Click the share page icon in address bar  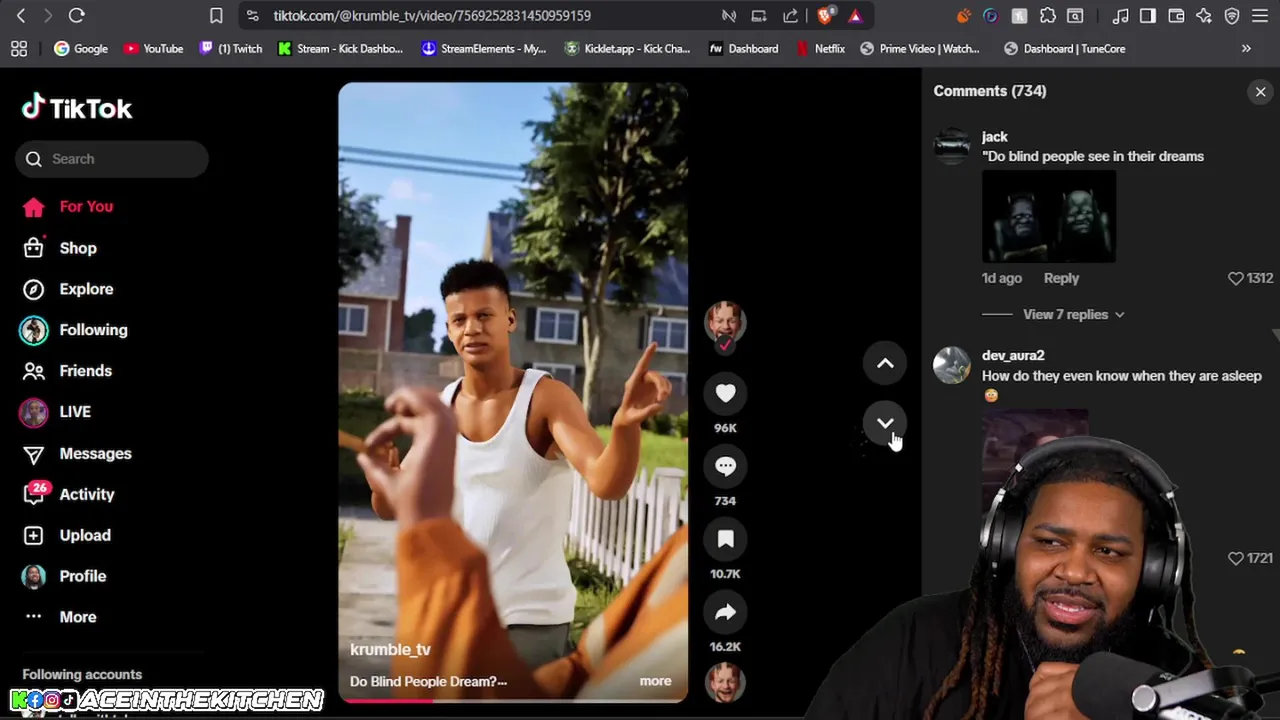pos(790,15)
